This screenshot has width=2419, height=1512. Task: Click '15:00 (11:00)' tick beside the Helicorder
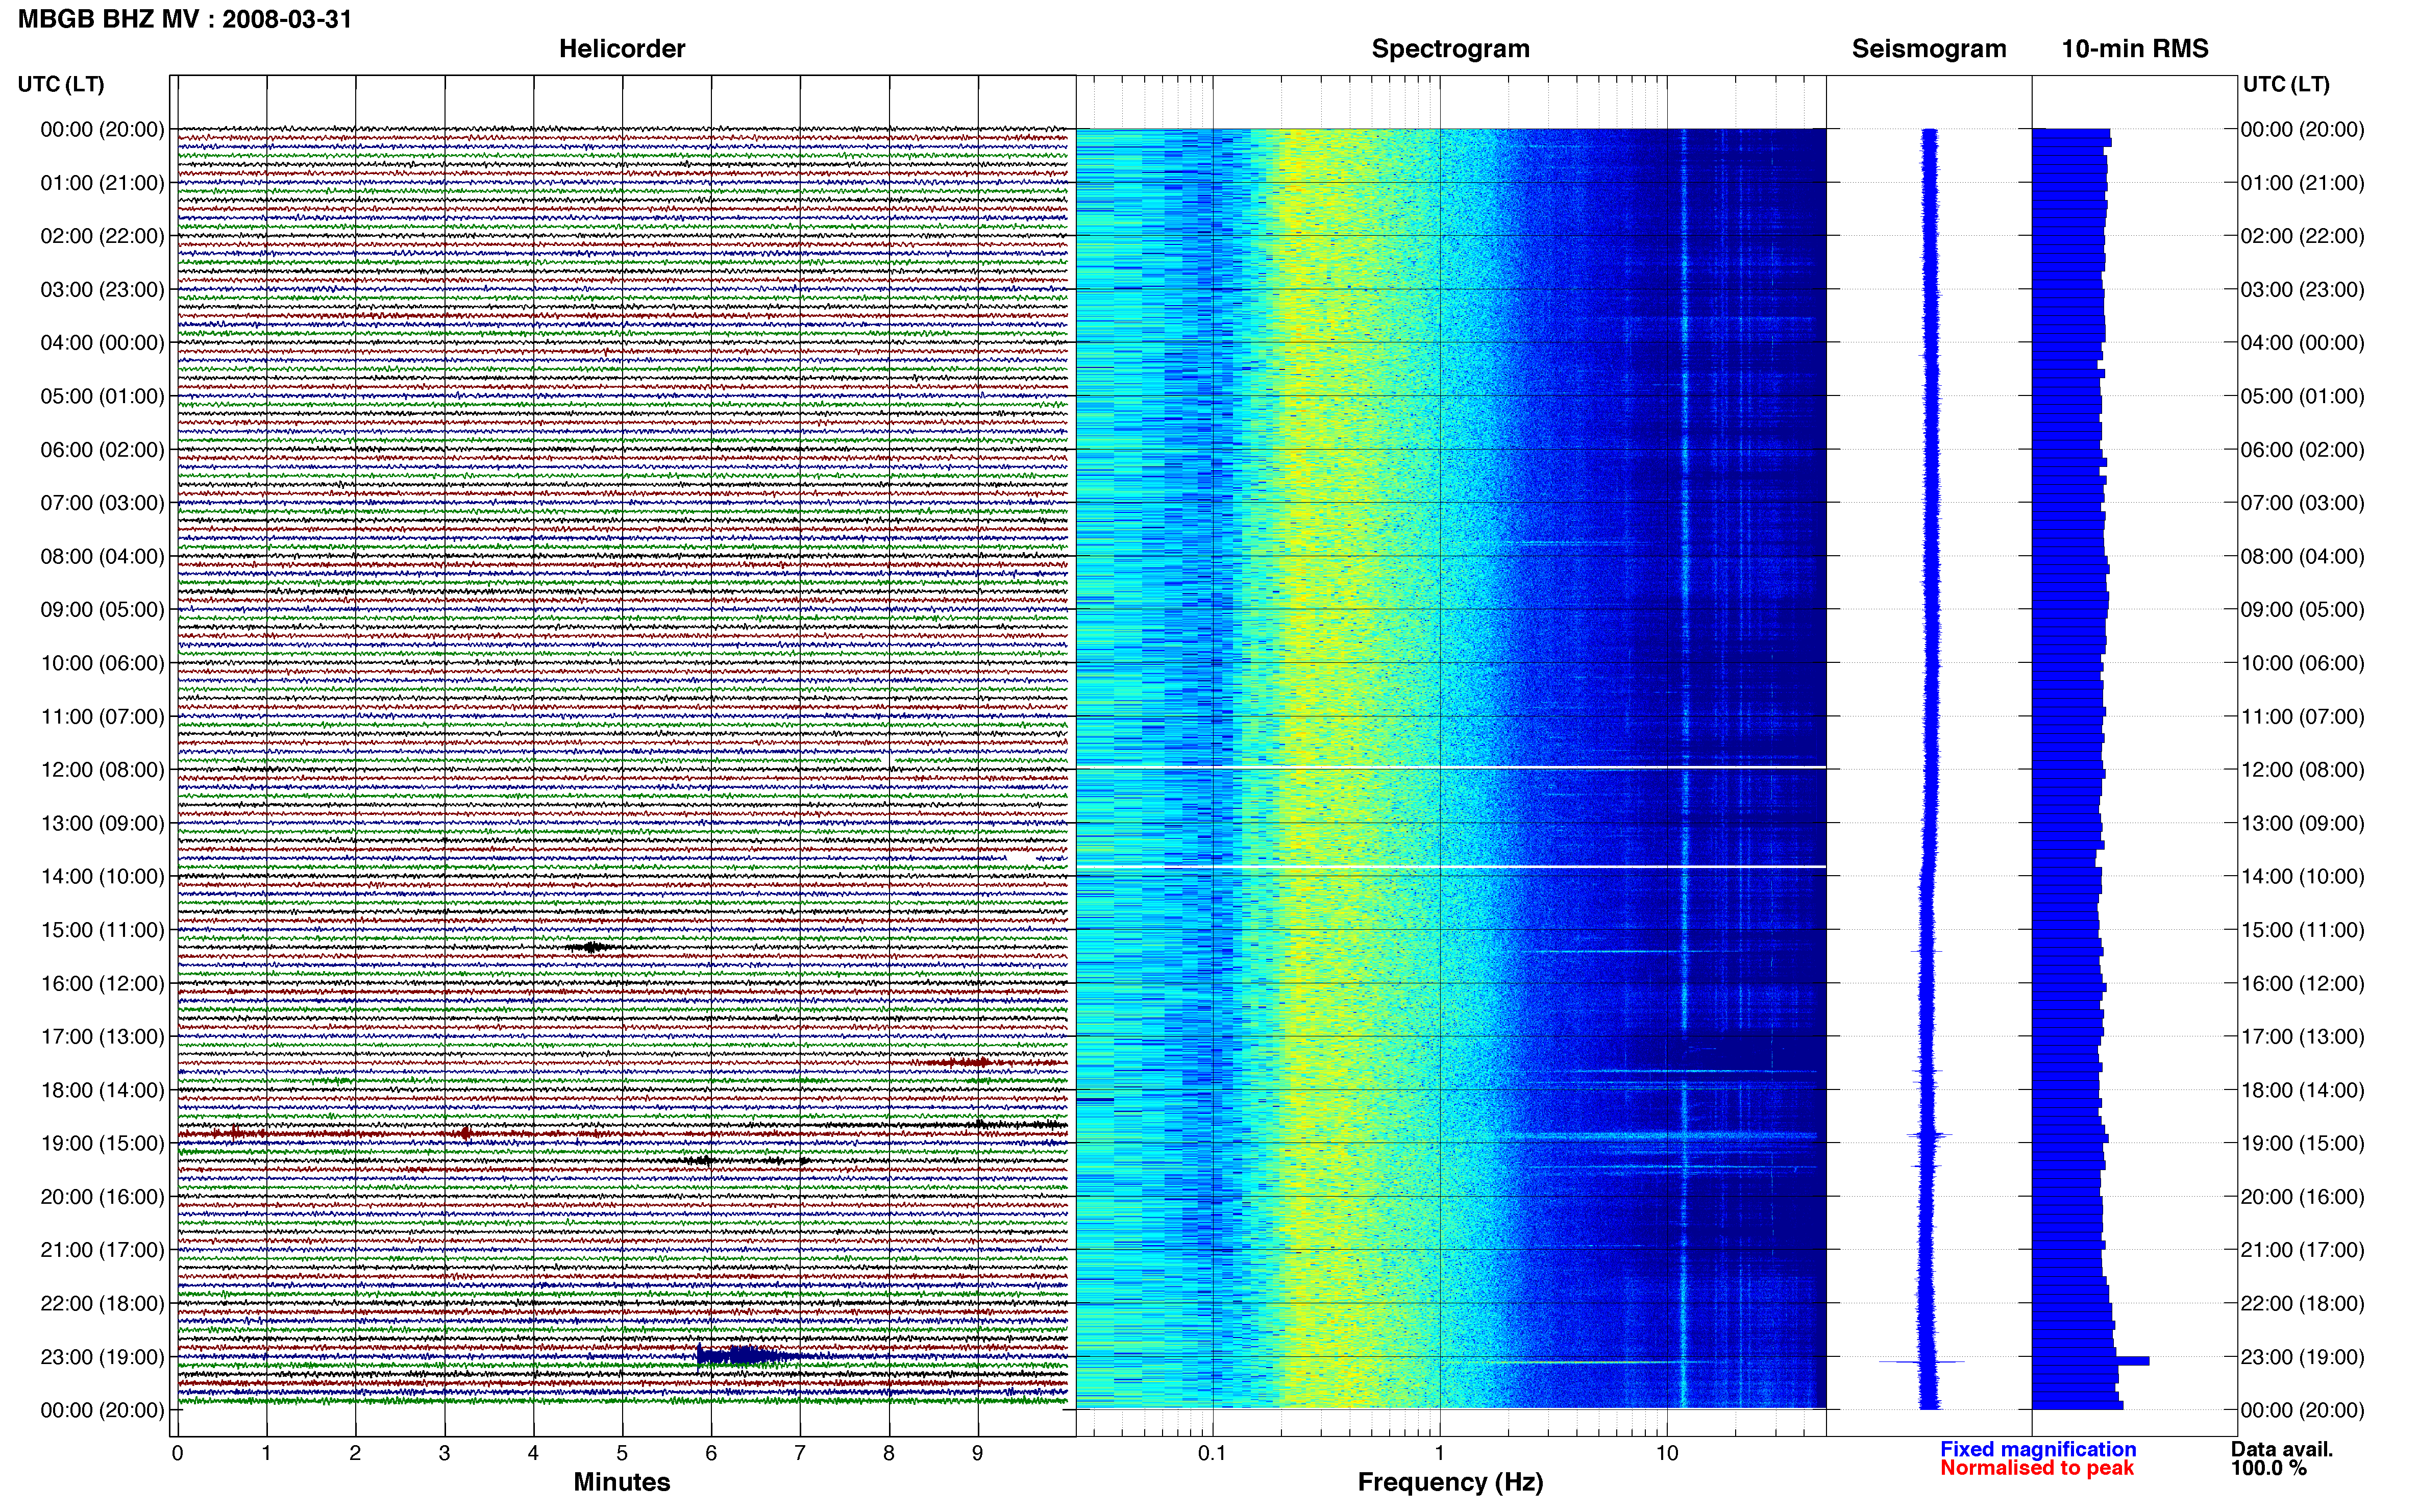tap(102, 930)
